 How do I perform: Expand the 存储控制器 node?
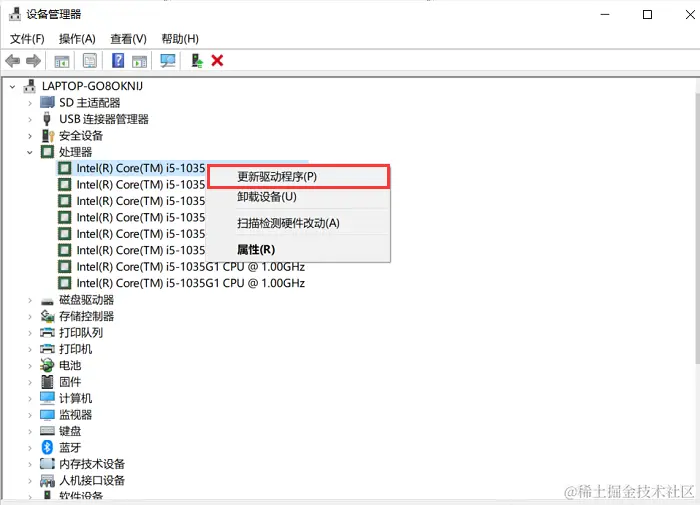pos(29,317)
